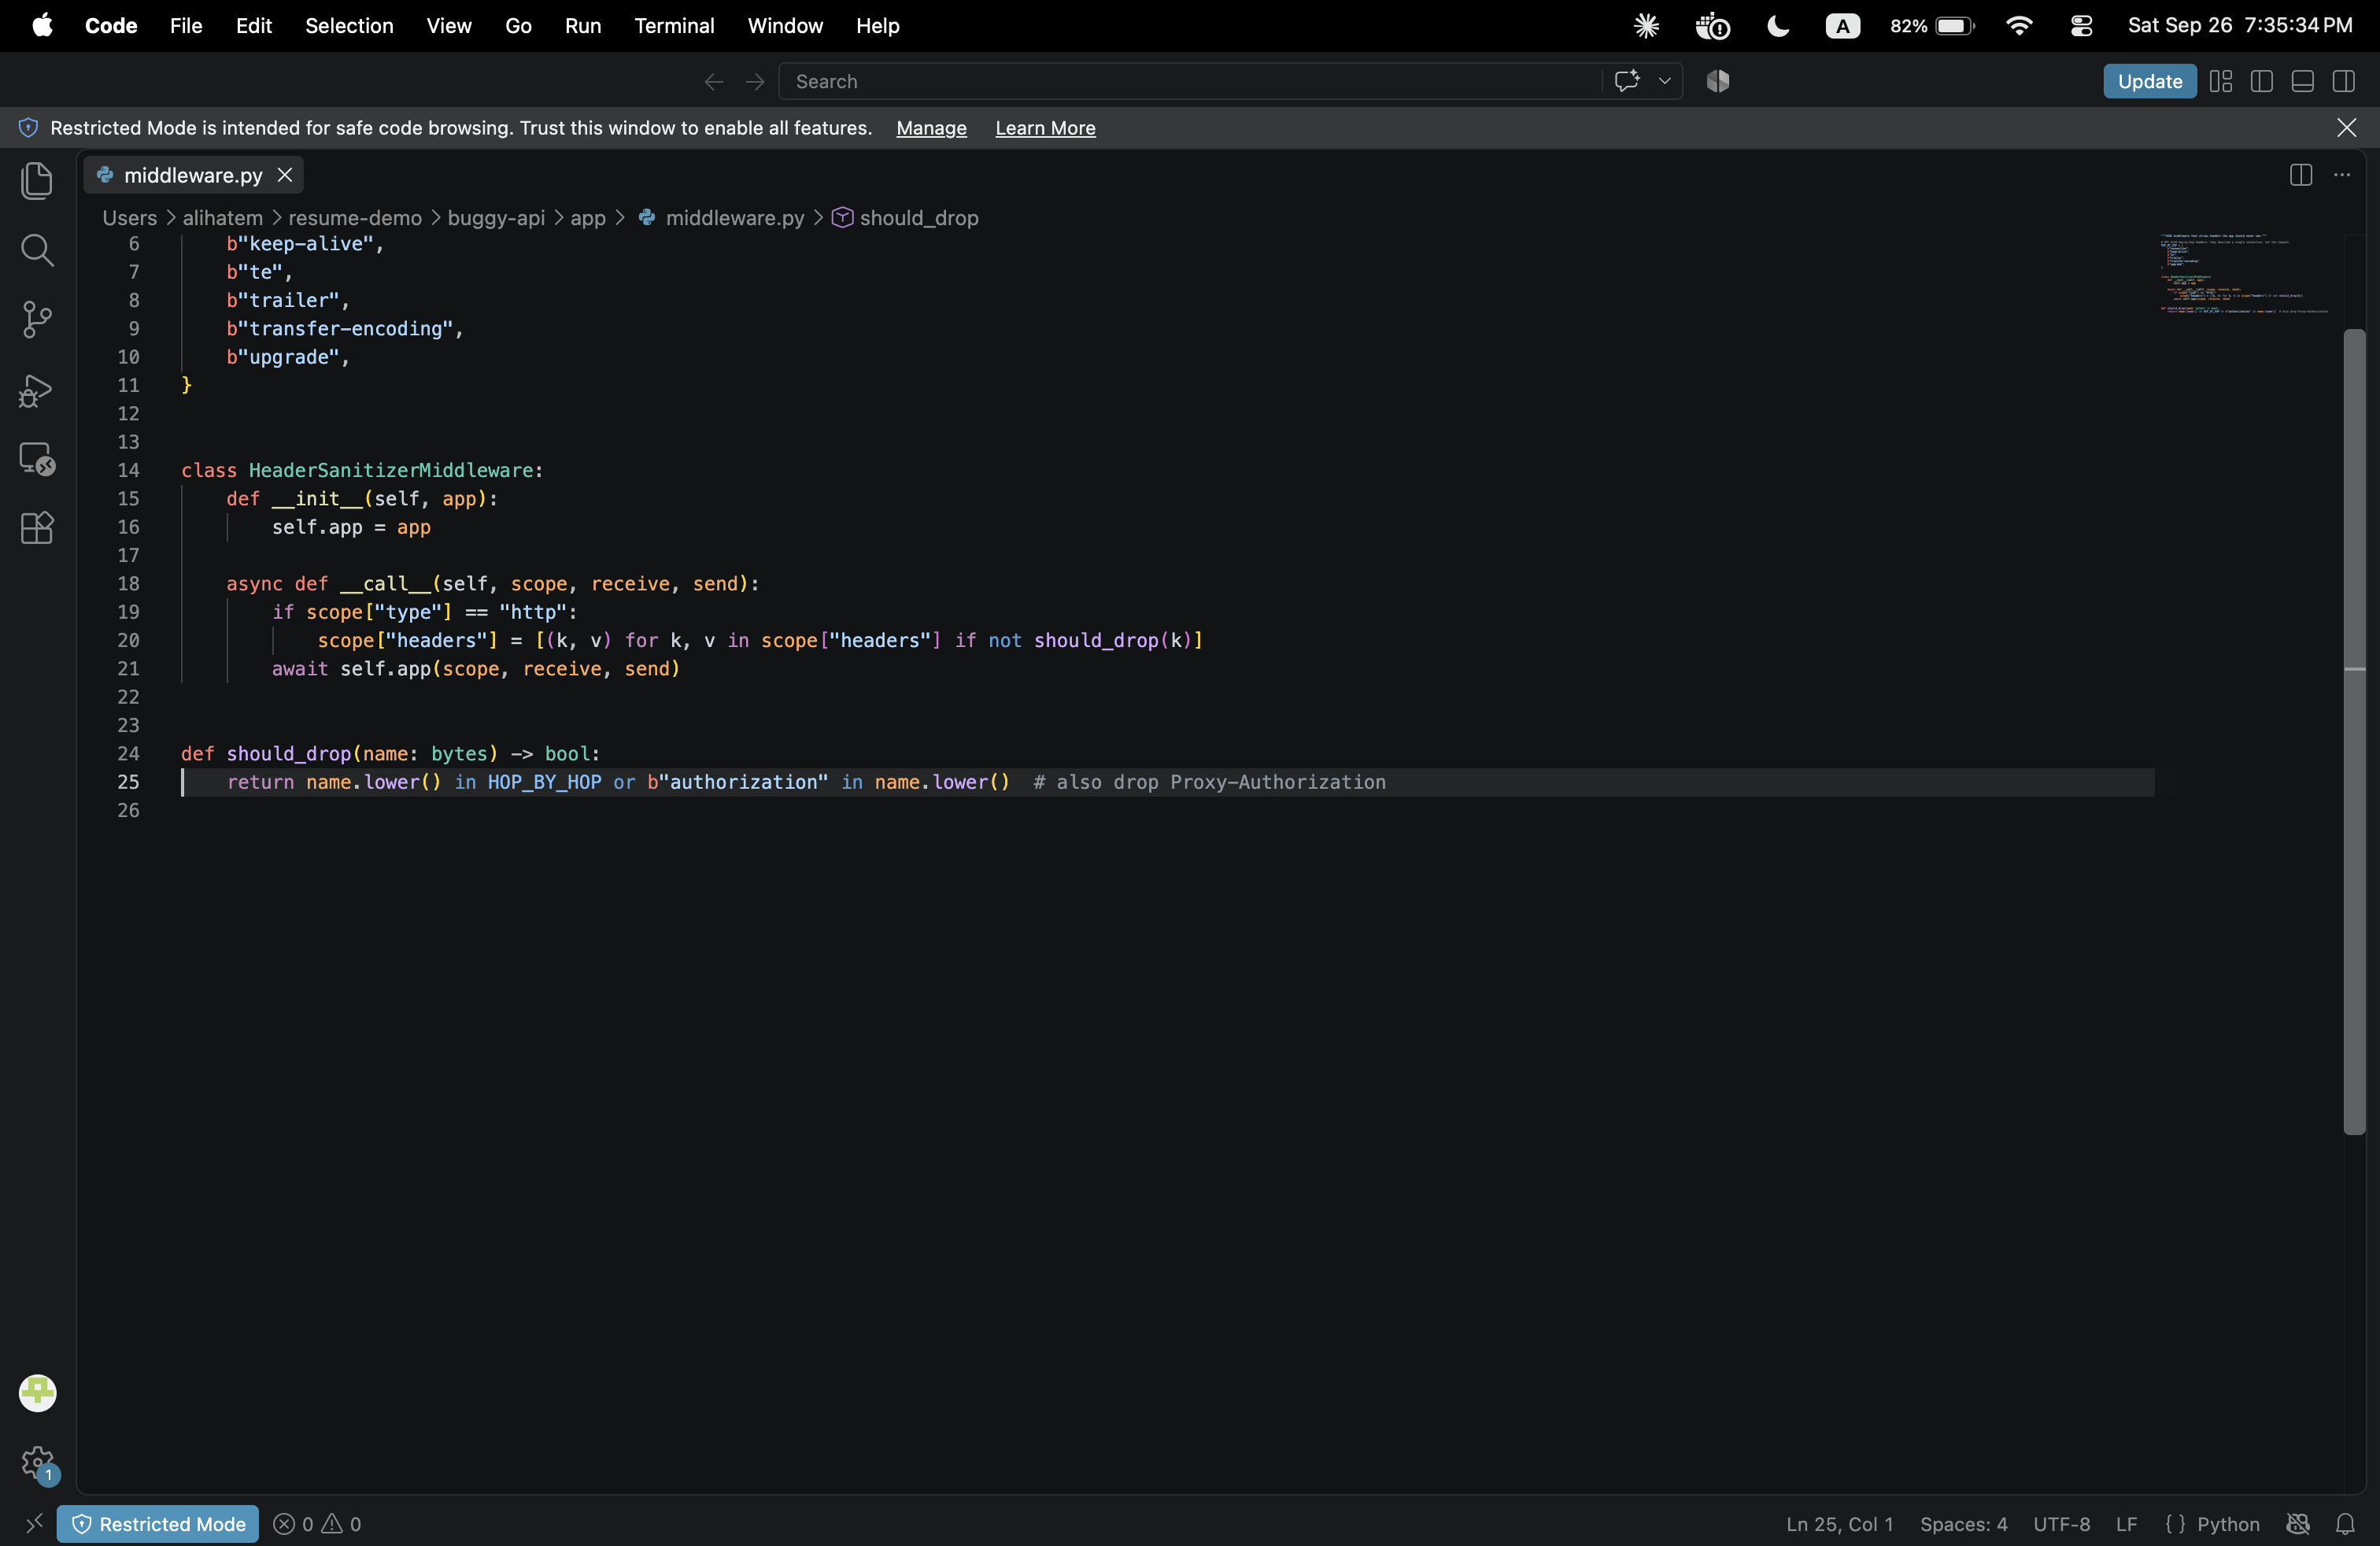The image size is (2380, 1546).
Task: Expand the chat dropdown chevron
Action: [1665, 81]
